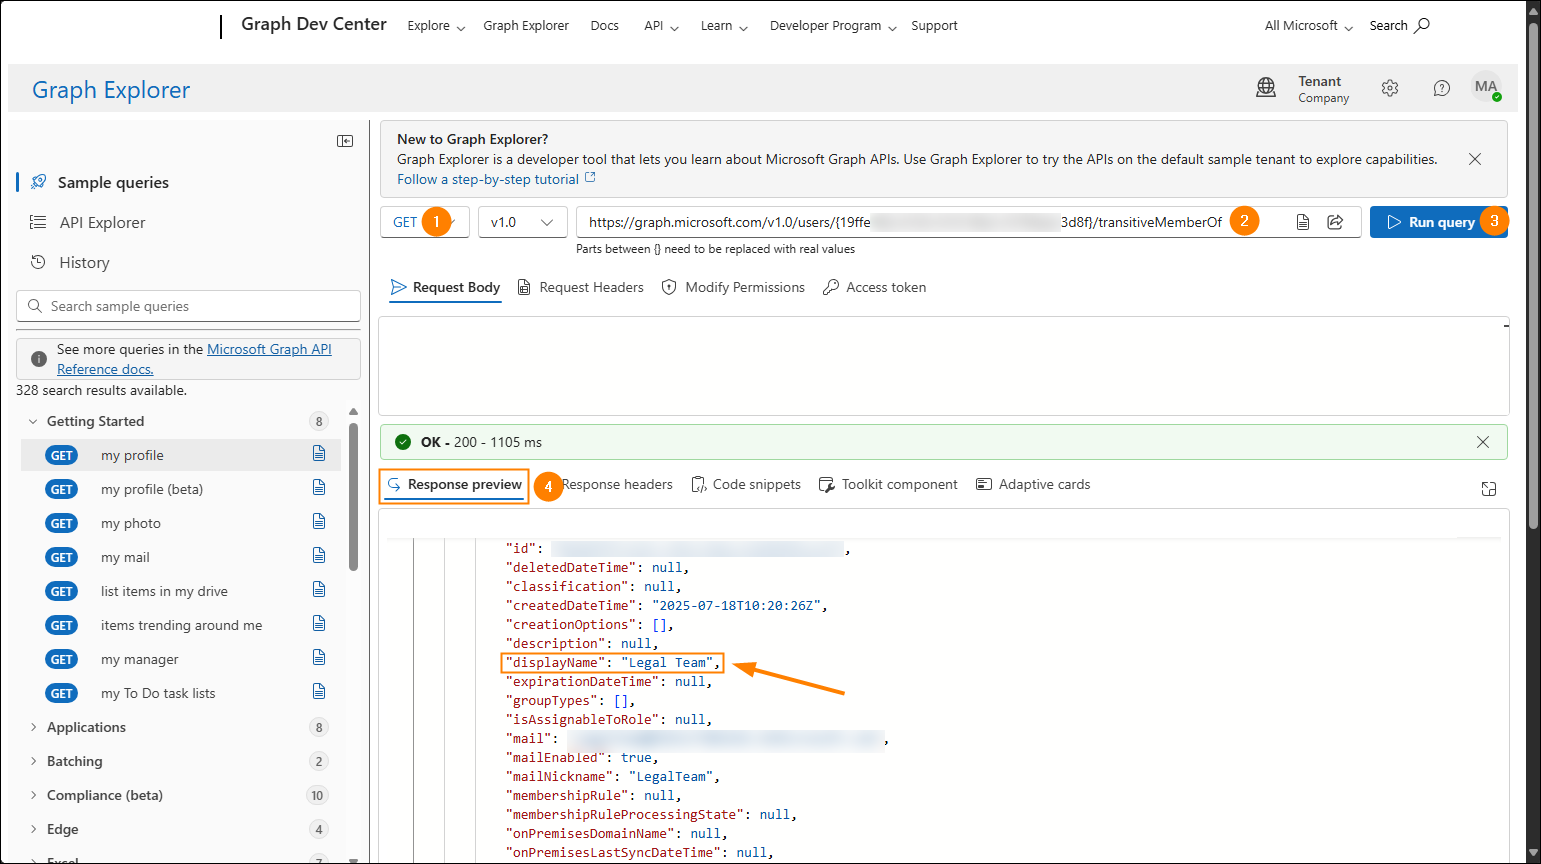The height and width of the screenshot is (864, 1541).
Task: Click inside the Search sample queries field
Action: (188, 305)
